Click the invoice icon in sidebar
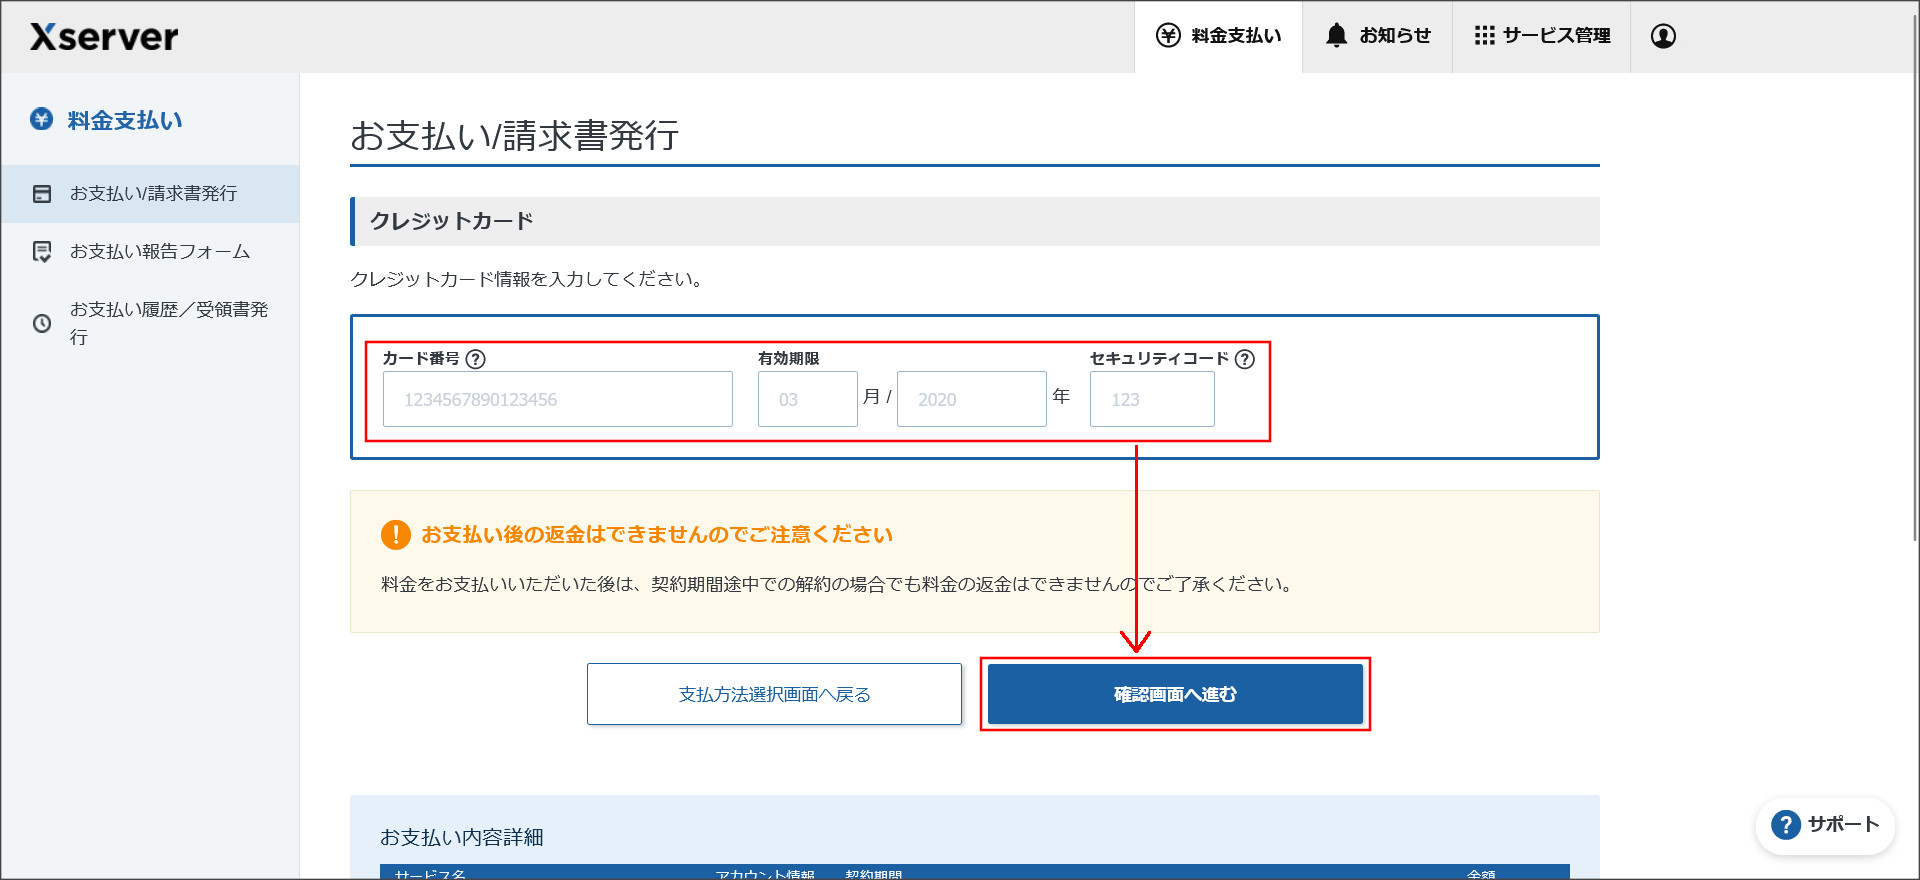Image resolution: width=1920 pixels, height=880 pixels. click(42, 194)
